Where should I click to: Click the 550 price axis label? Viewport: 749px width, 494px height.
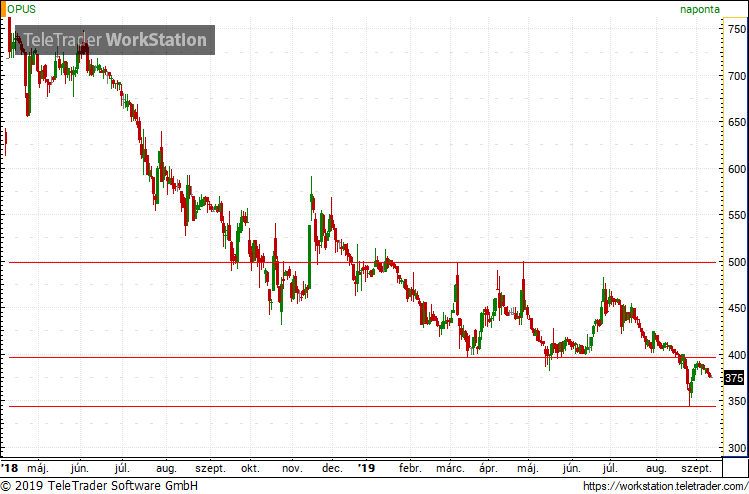coord(735,215)
